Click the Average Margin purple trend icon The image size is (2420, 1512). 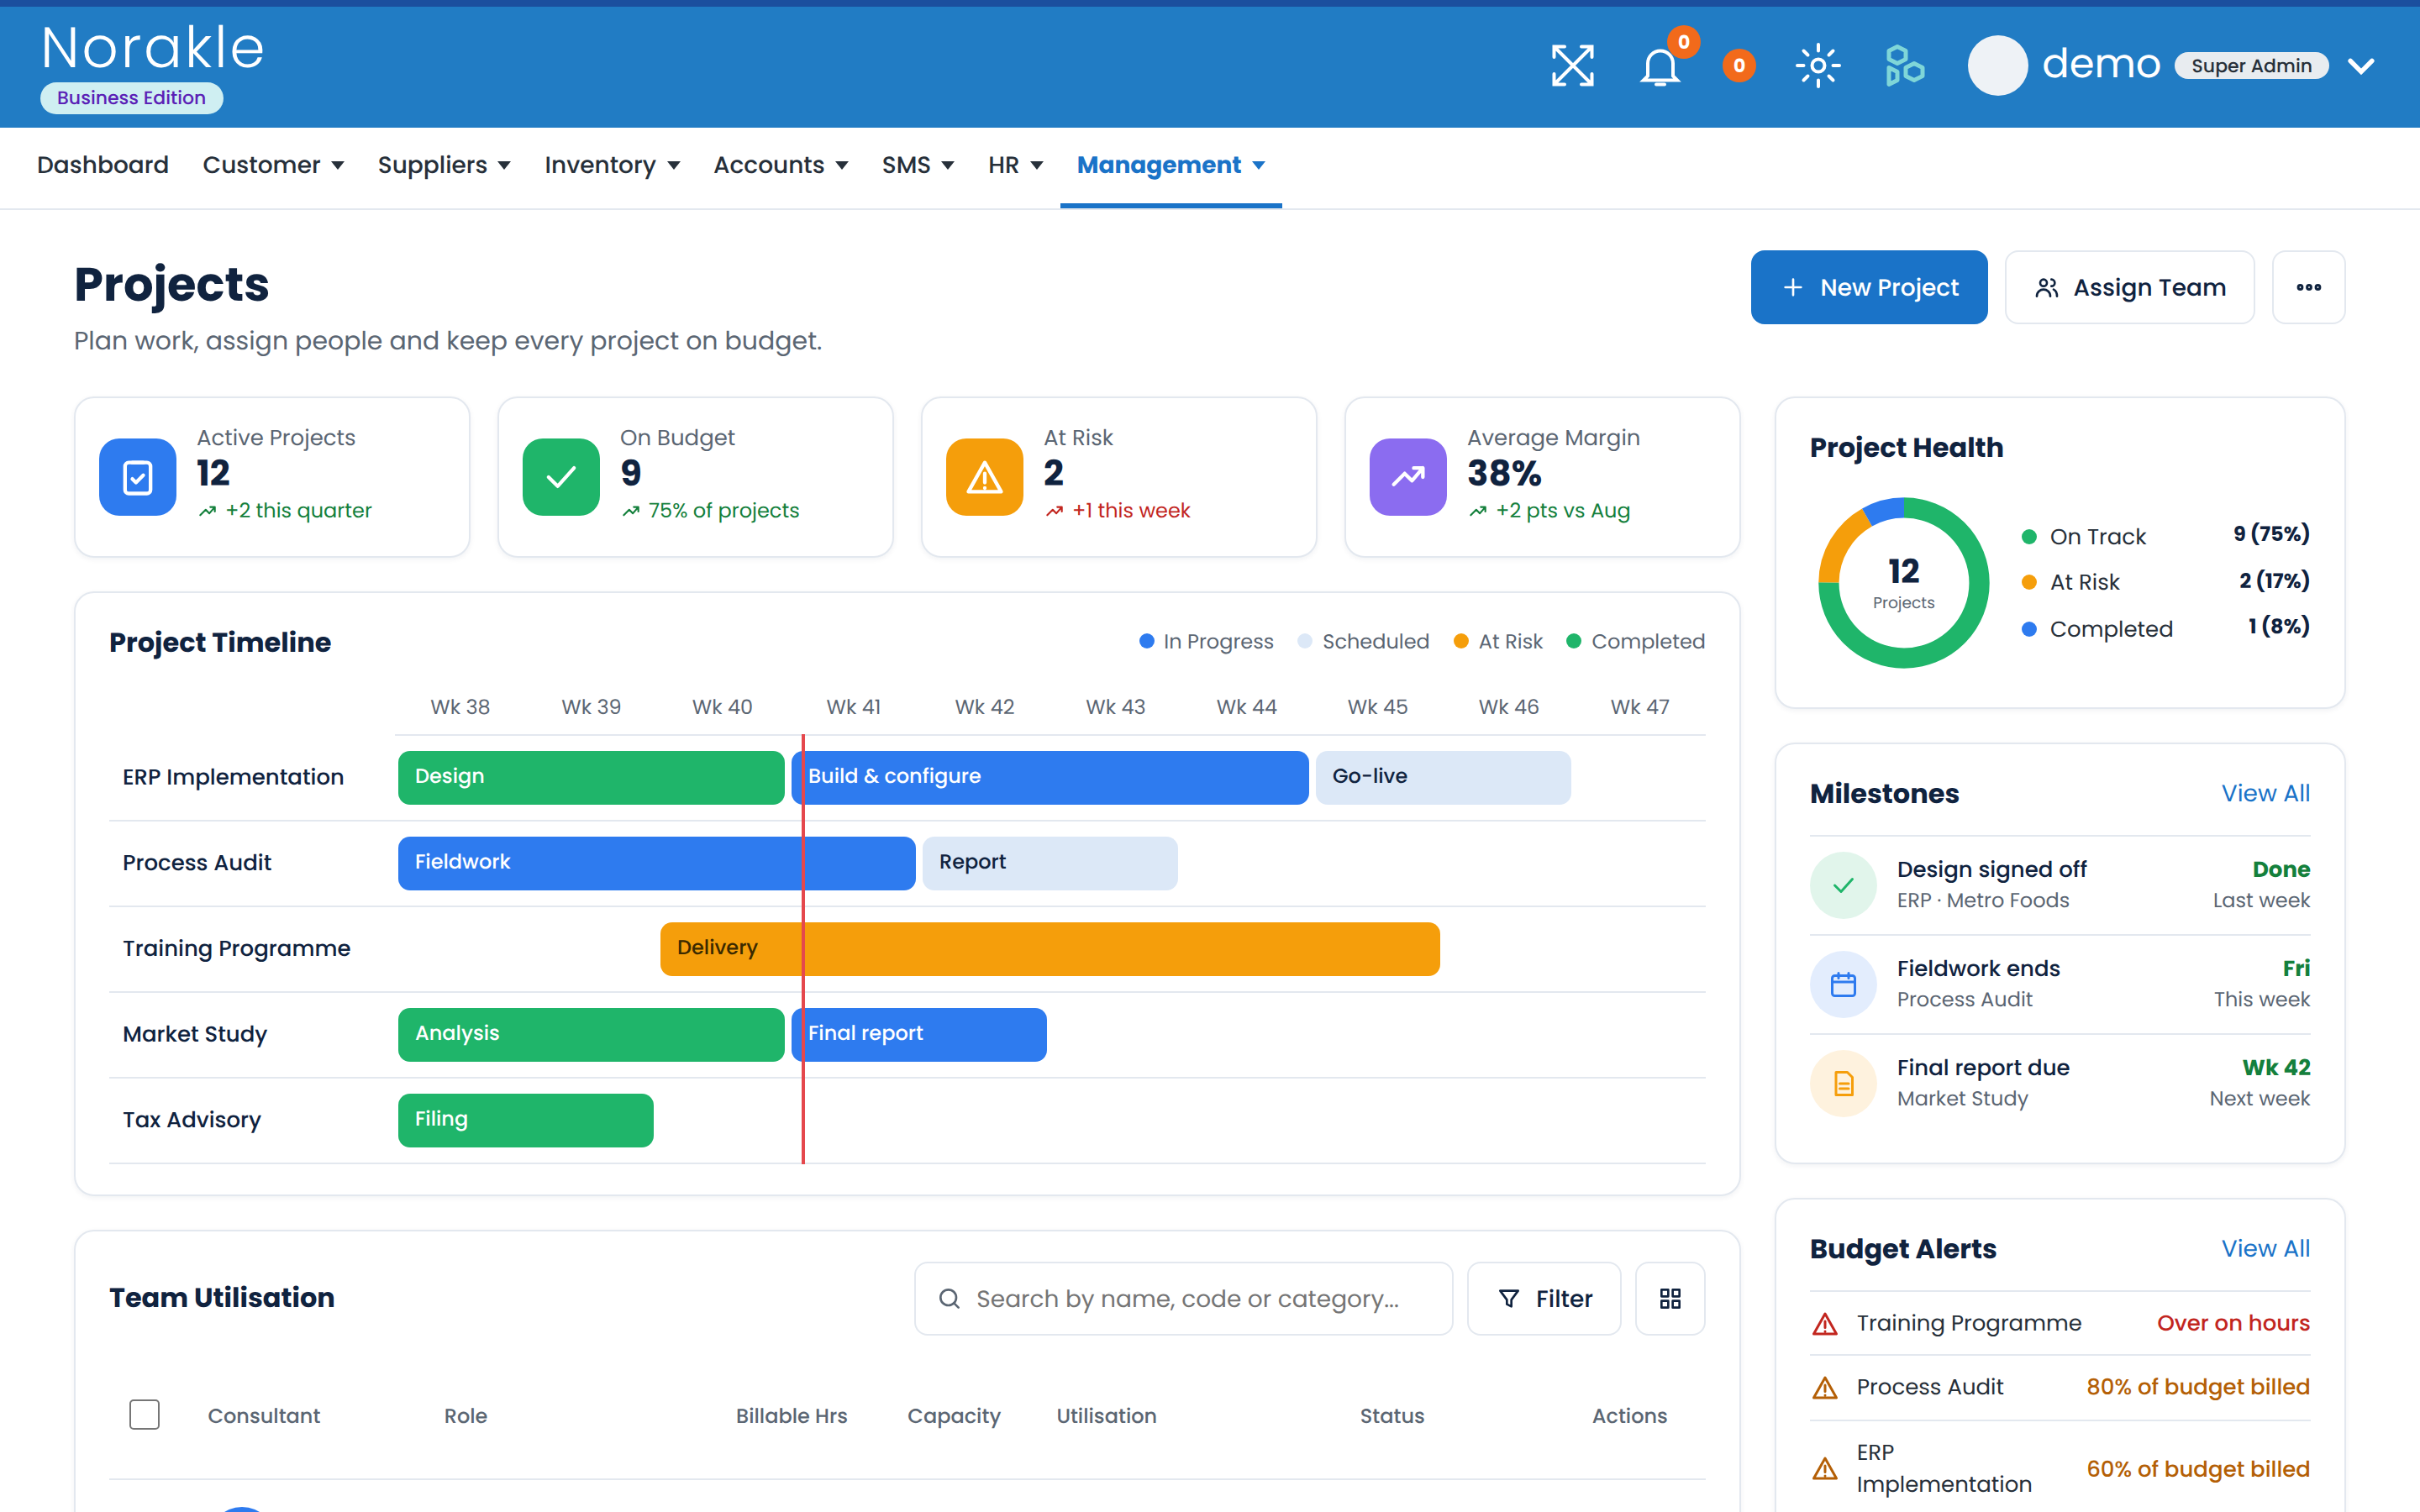tap(1408, 477)
